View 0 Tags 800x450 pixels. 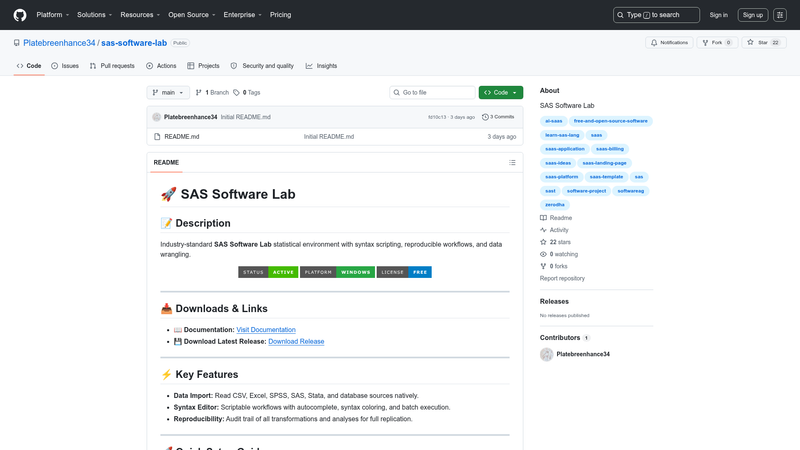coord(247,92)
